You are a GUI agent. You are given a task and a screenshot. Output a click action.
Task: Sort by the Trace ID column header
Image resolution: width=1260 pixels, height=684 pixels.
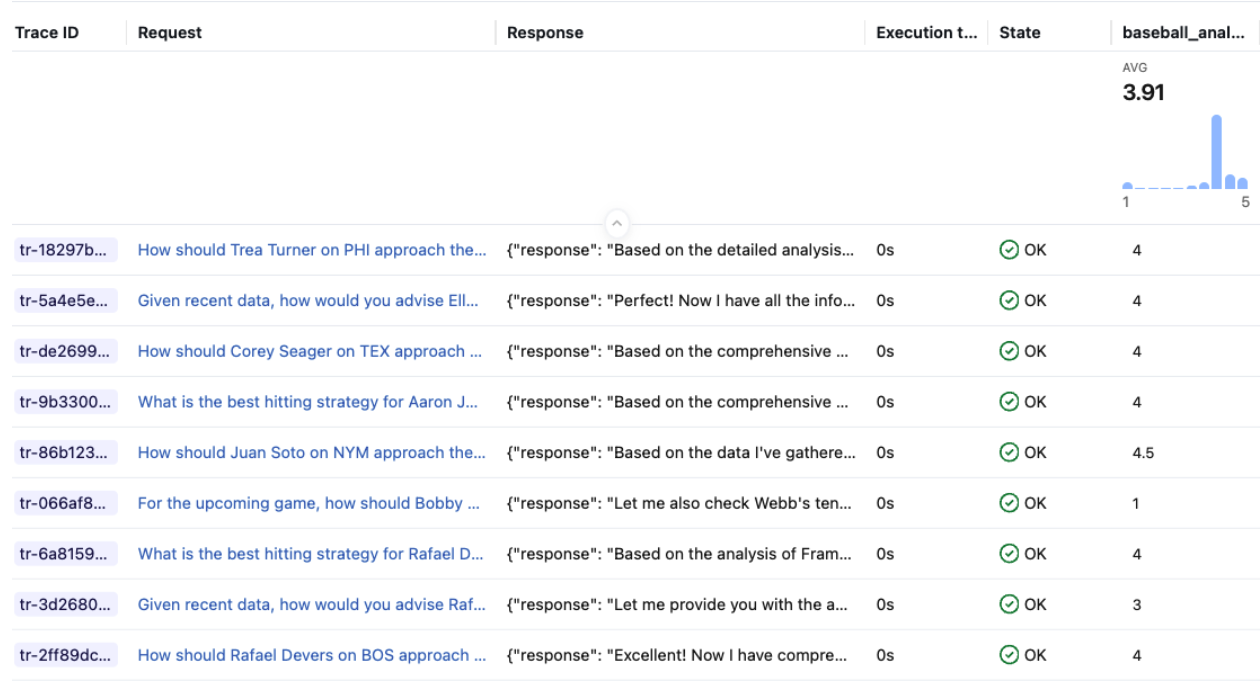point(47,33)
